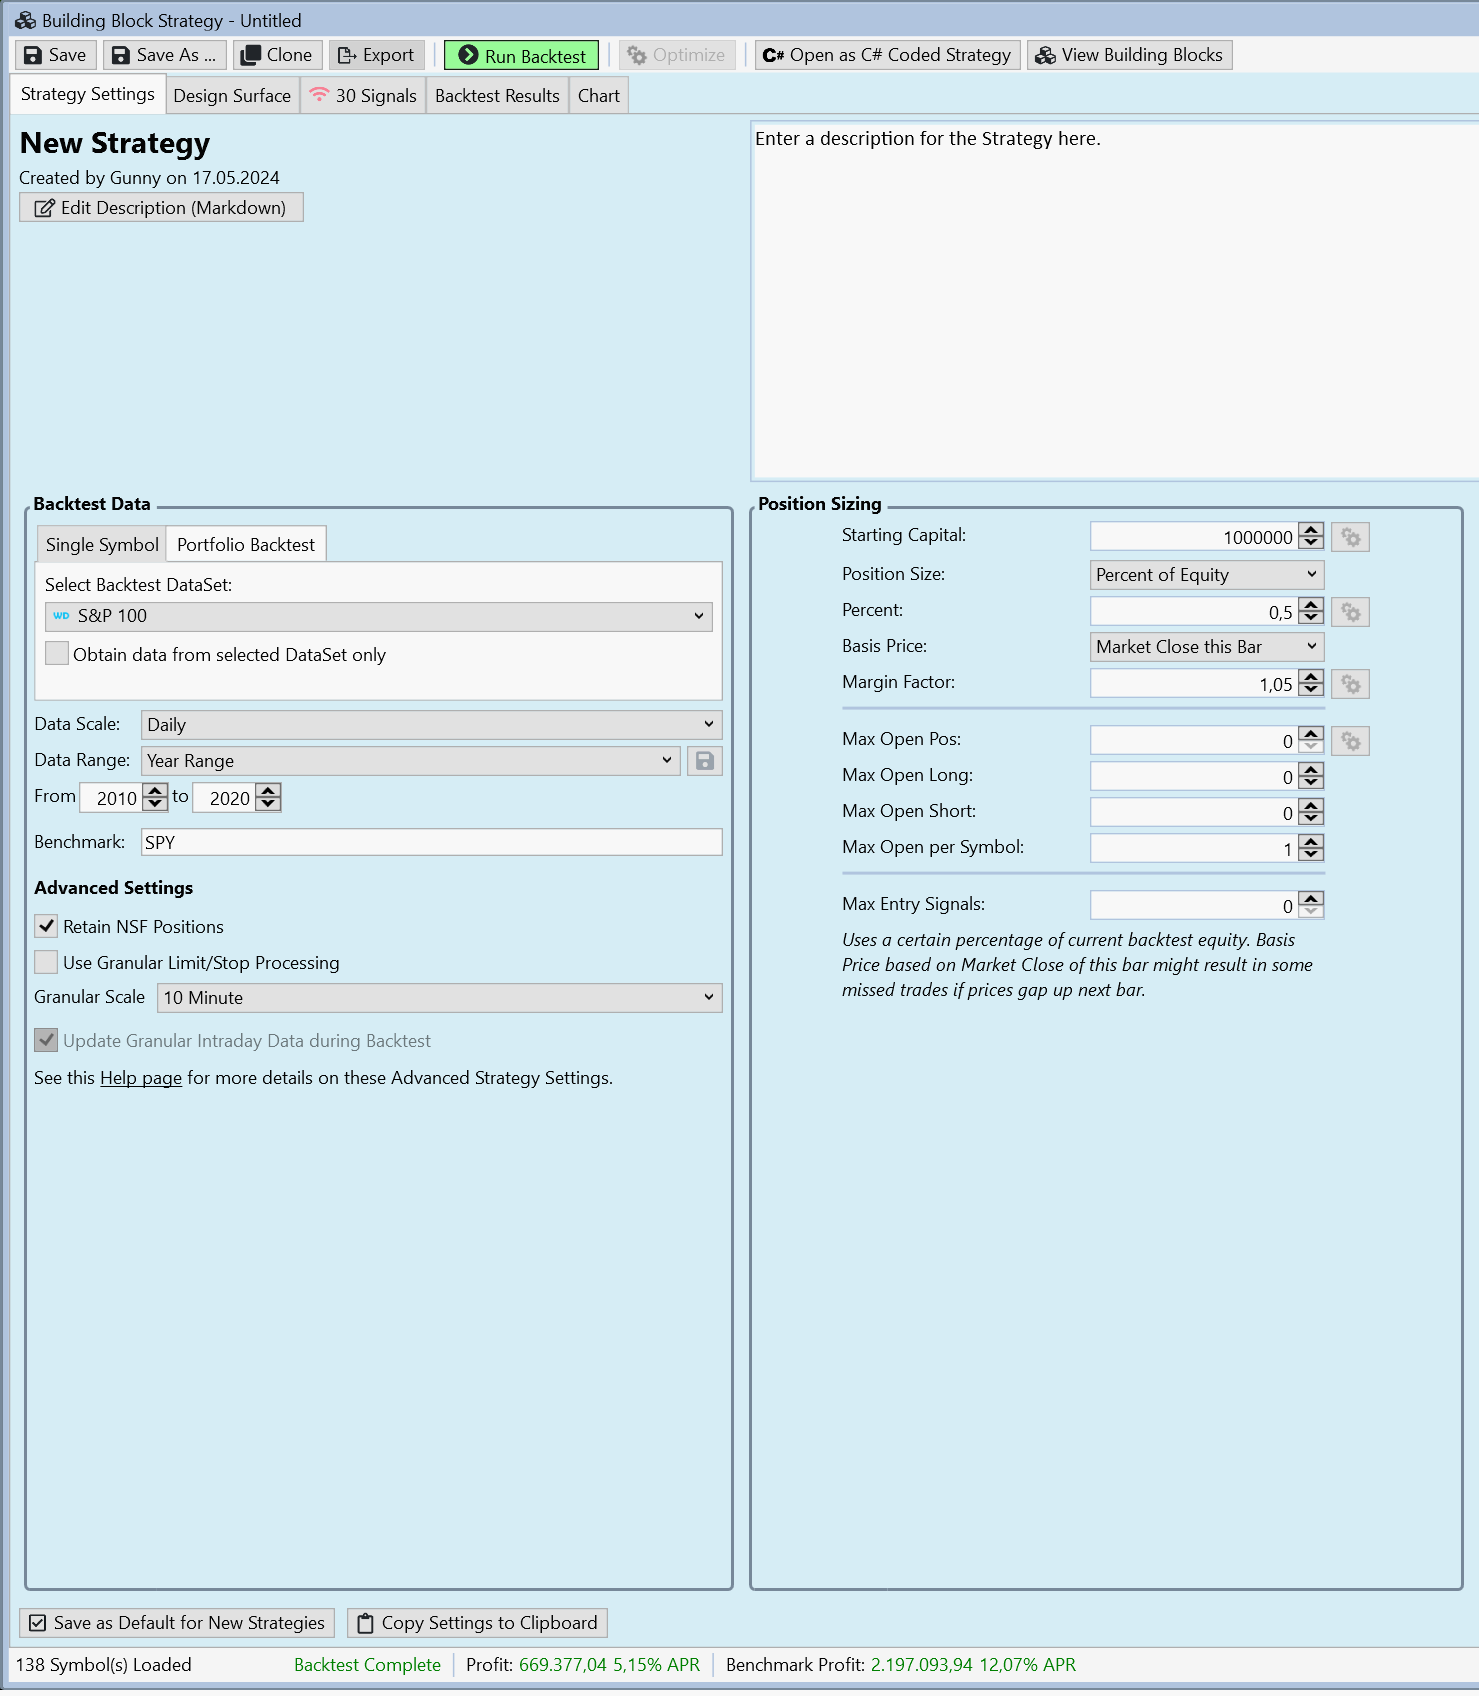The width and height of the screenshot is (1479, 1696).
Task: Click the 138 Symbol(s) Loaded status
Action: click(104, 1665)
